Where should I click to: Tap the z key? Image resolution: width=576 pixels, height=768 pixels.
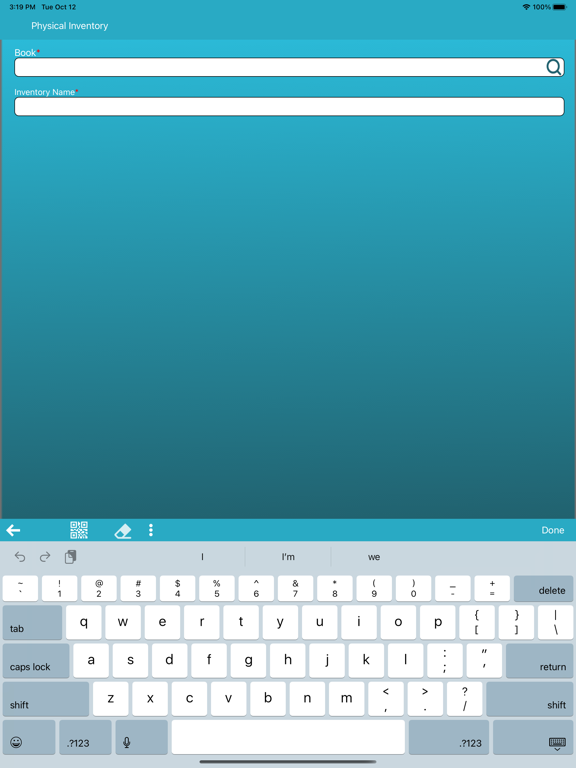point(111,699)
